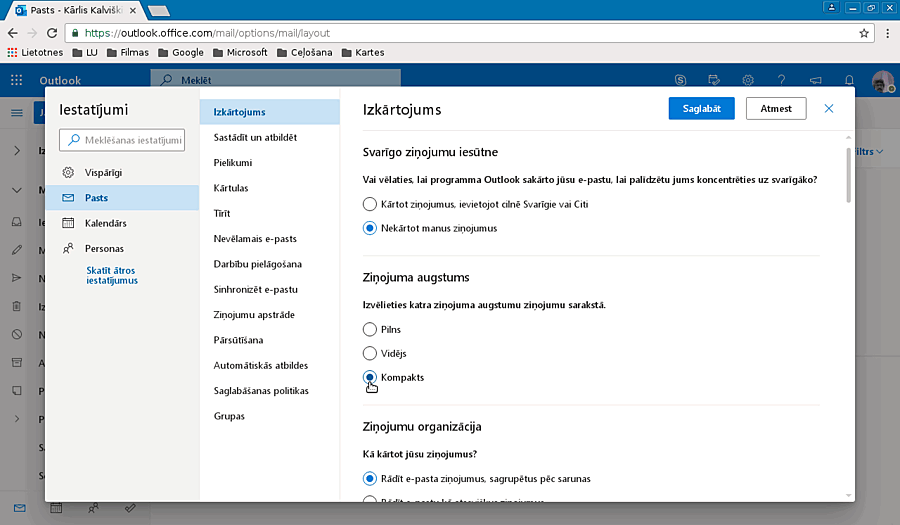Open Lietotnes apps bookmark
Screen dimensions: 900x525
[x=35, y=52]
